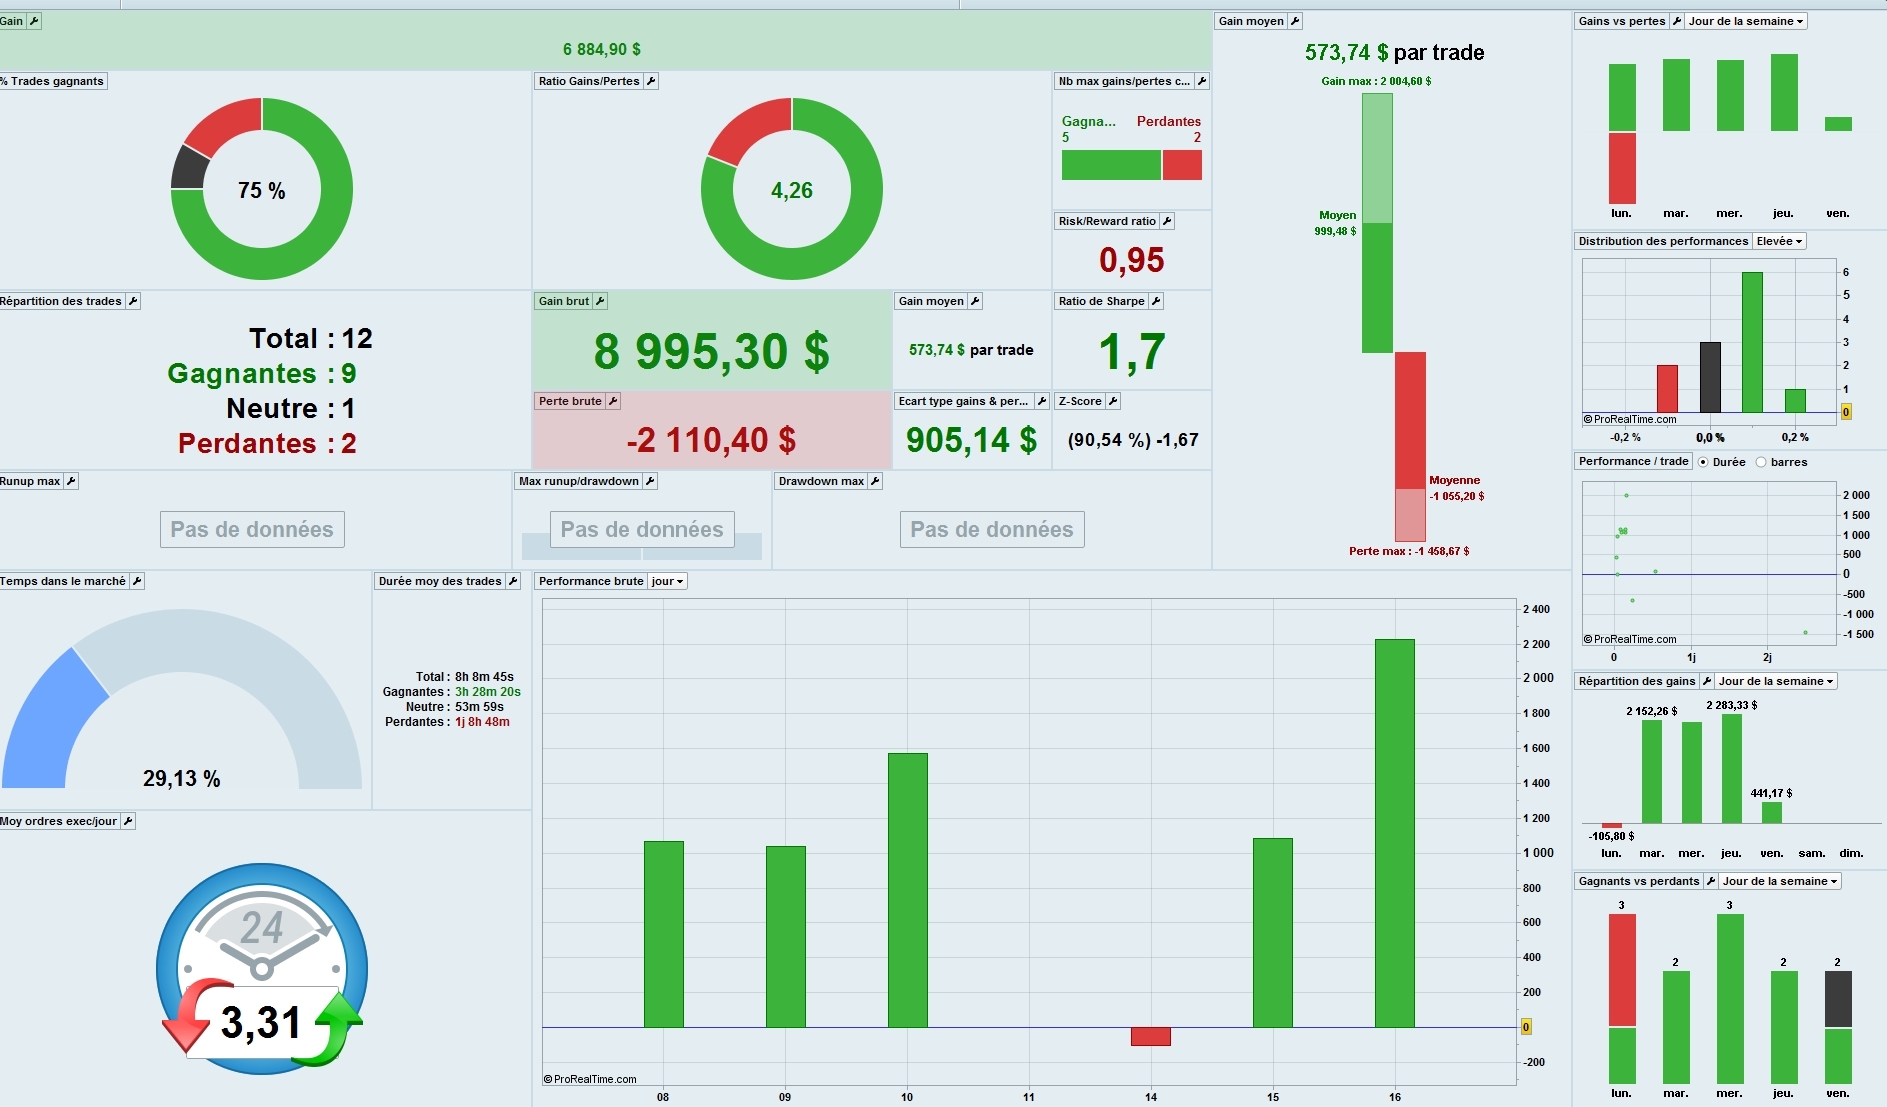Screen dimensions: 1887x1107
Task: Click the Gains vs pertes panel label
Action: pos(1622,21)
